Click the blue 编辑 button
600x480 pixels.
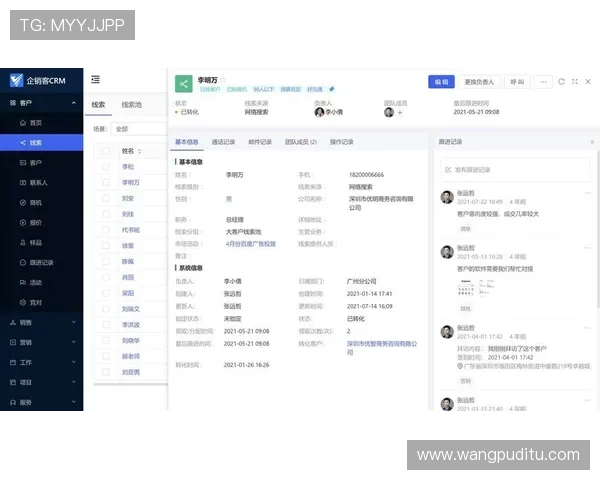click(x=440, y=81)
